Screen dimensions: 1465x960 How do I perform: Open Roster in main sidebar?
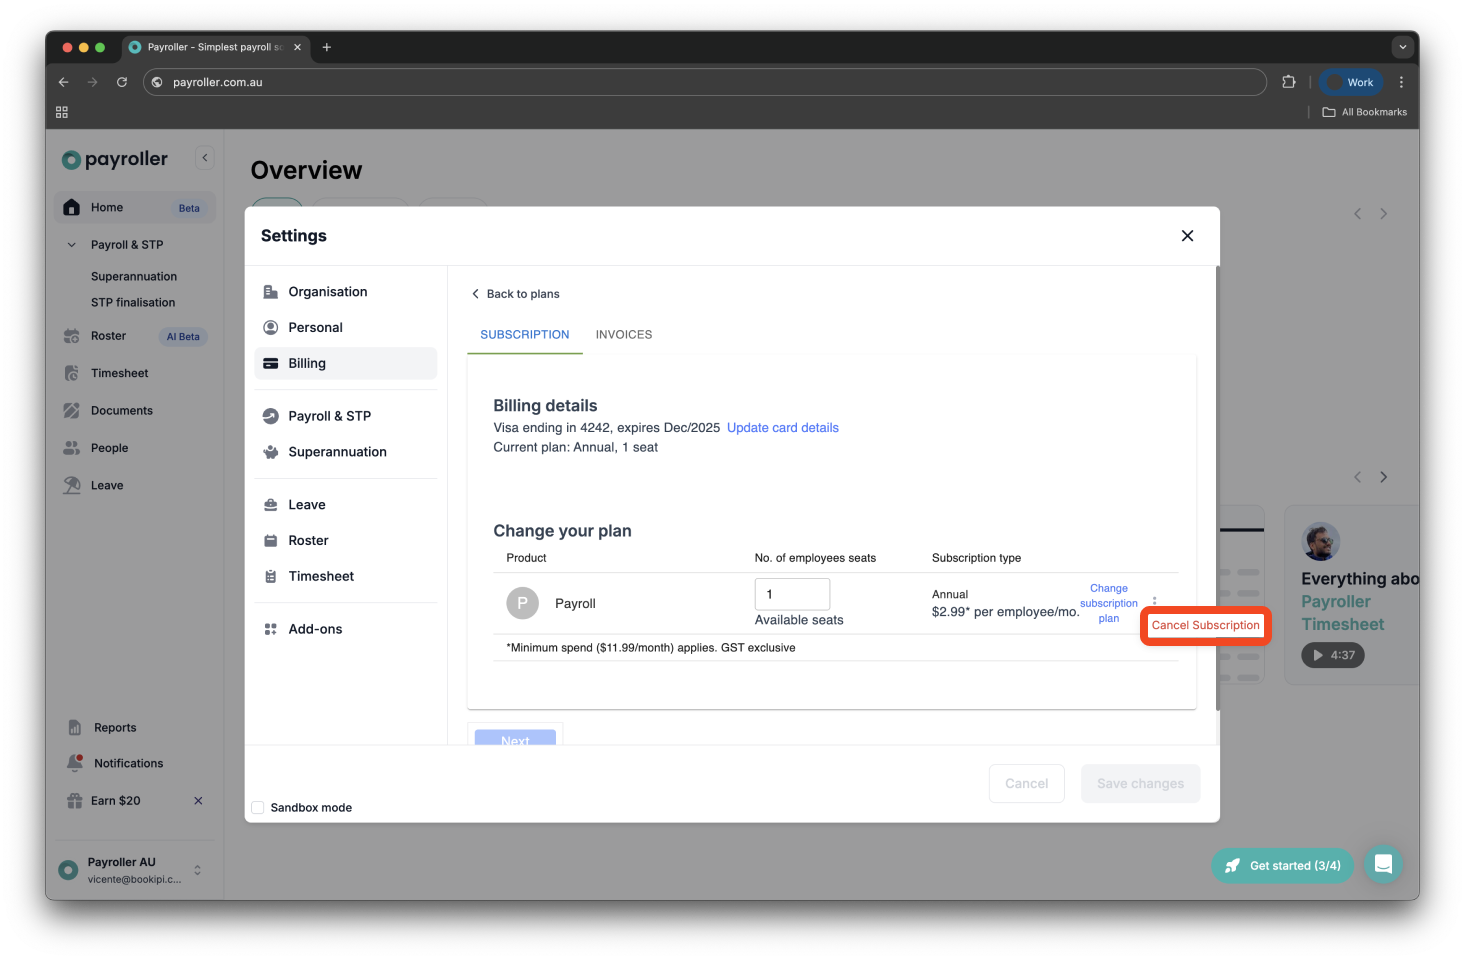click(135, 336)
